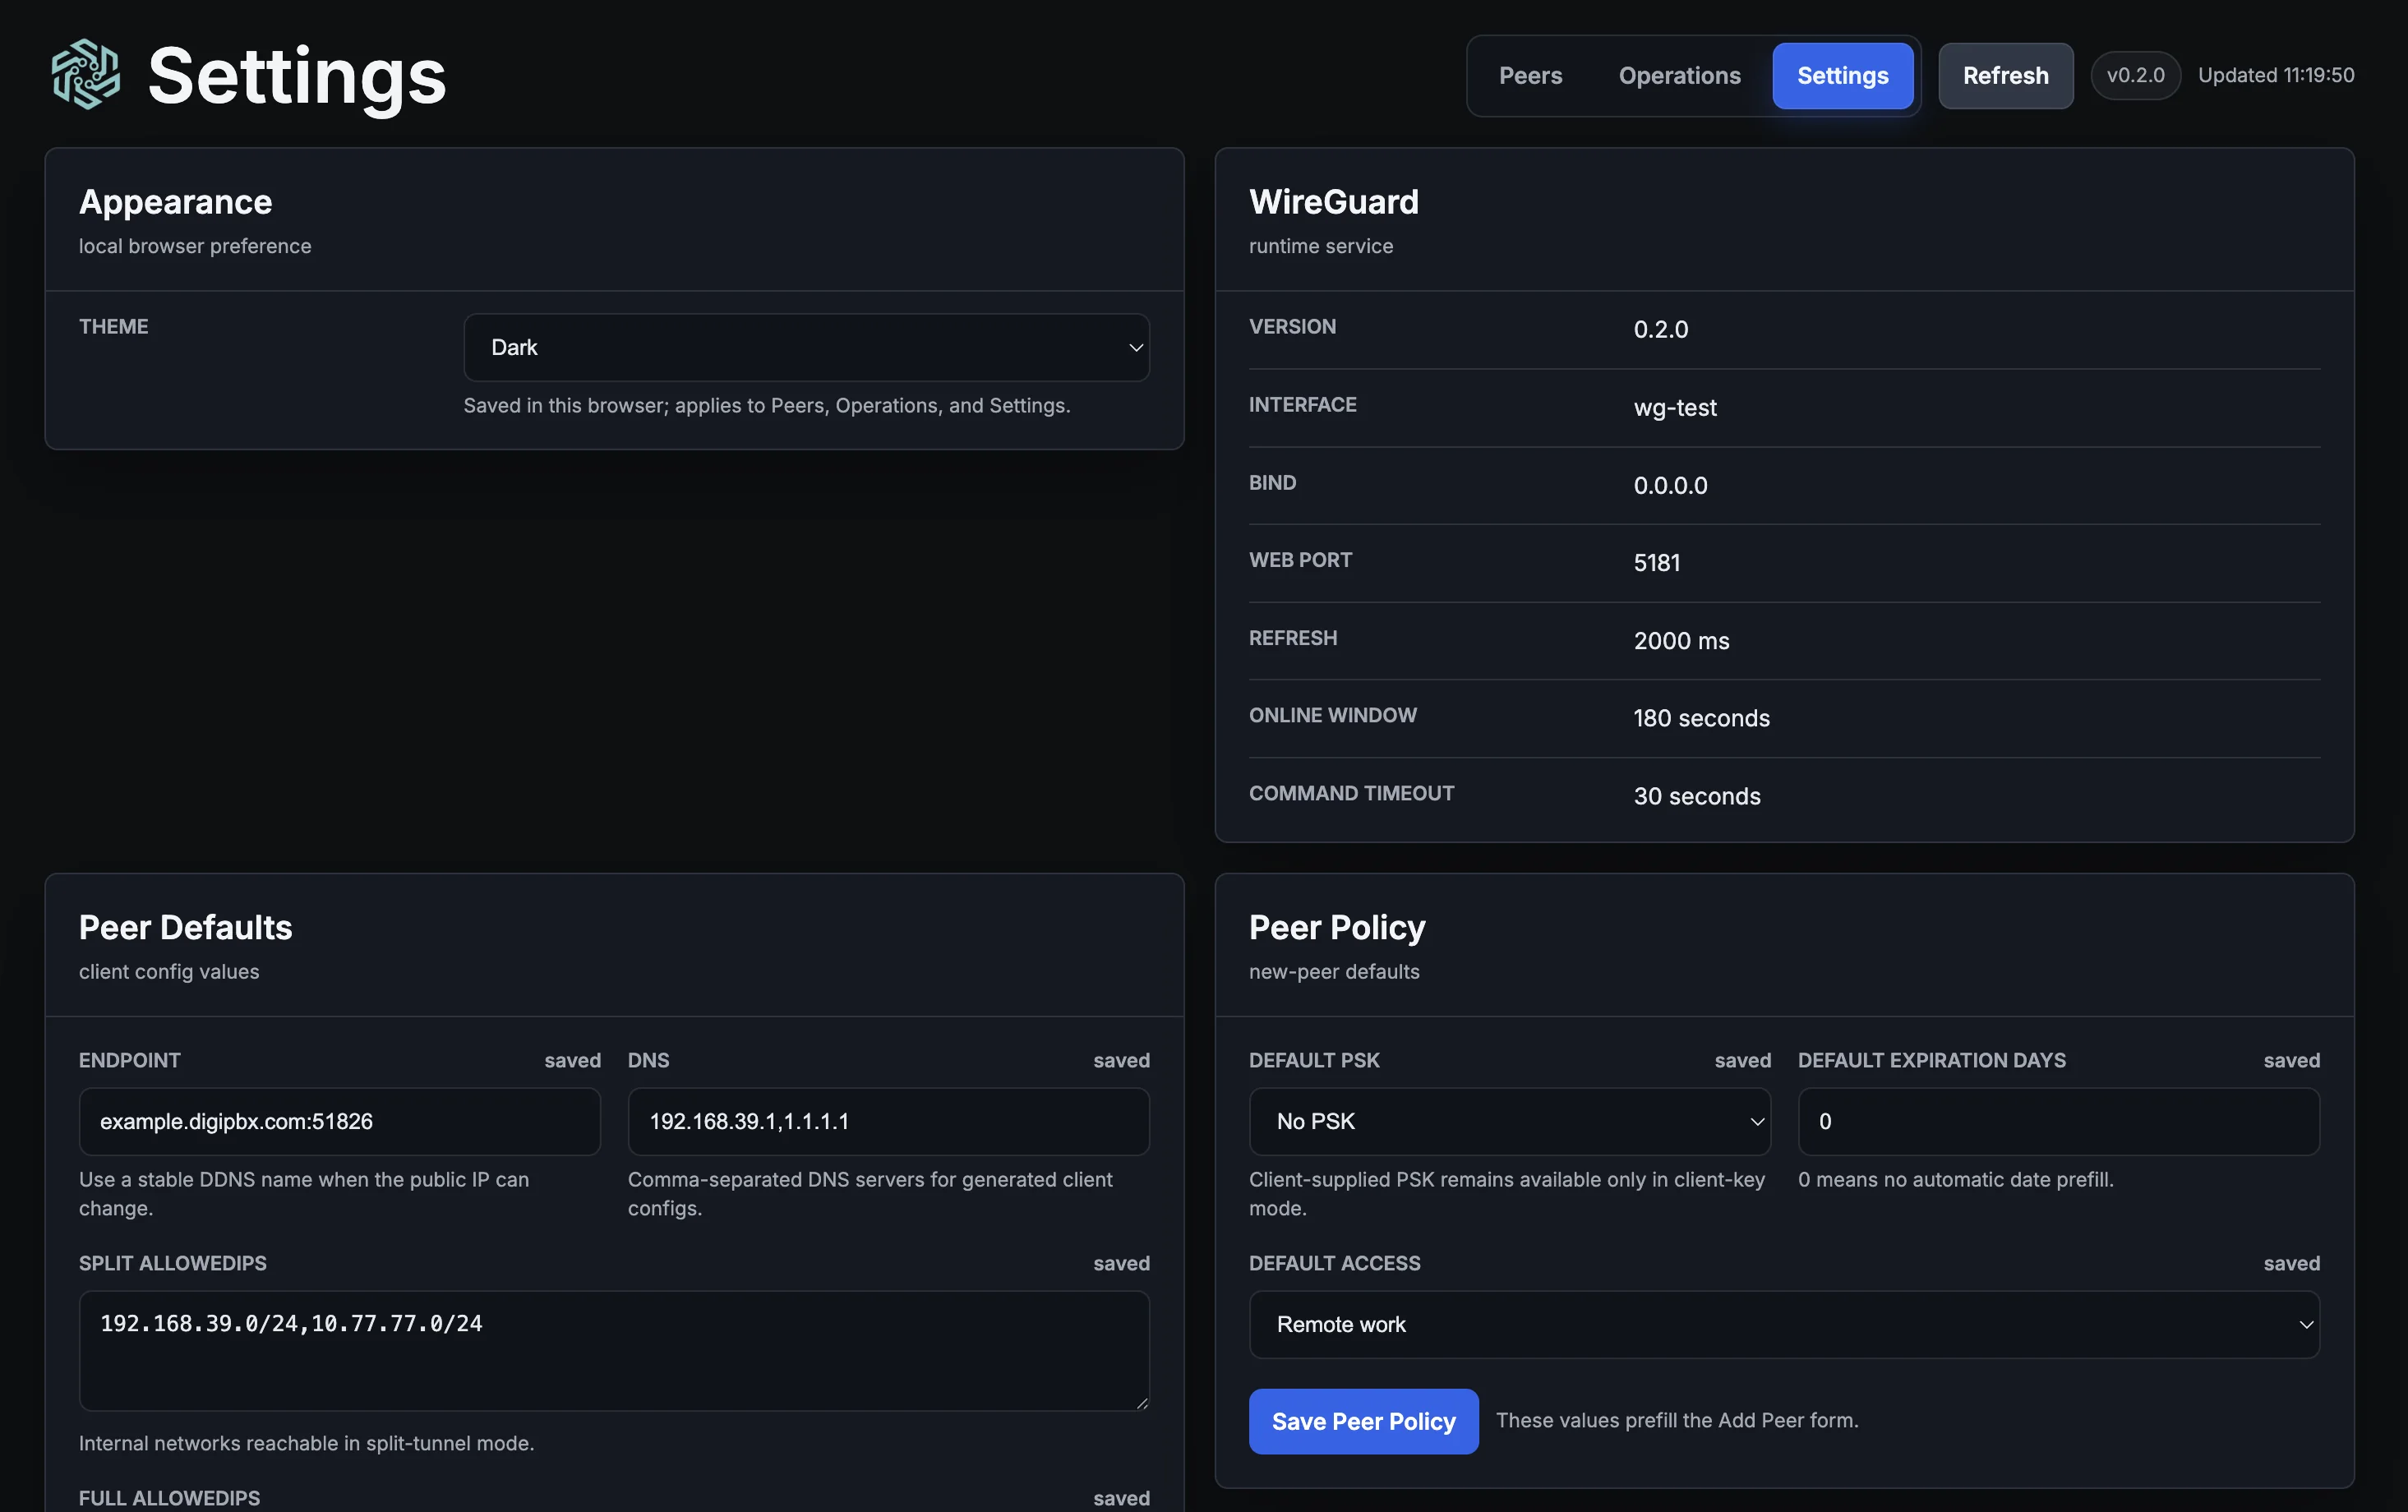Click the Appearance section heading
This screenshot has width=2408, height=1512.
pyautogui.click(x=175, y=202)
